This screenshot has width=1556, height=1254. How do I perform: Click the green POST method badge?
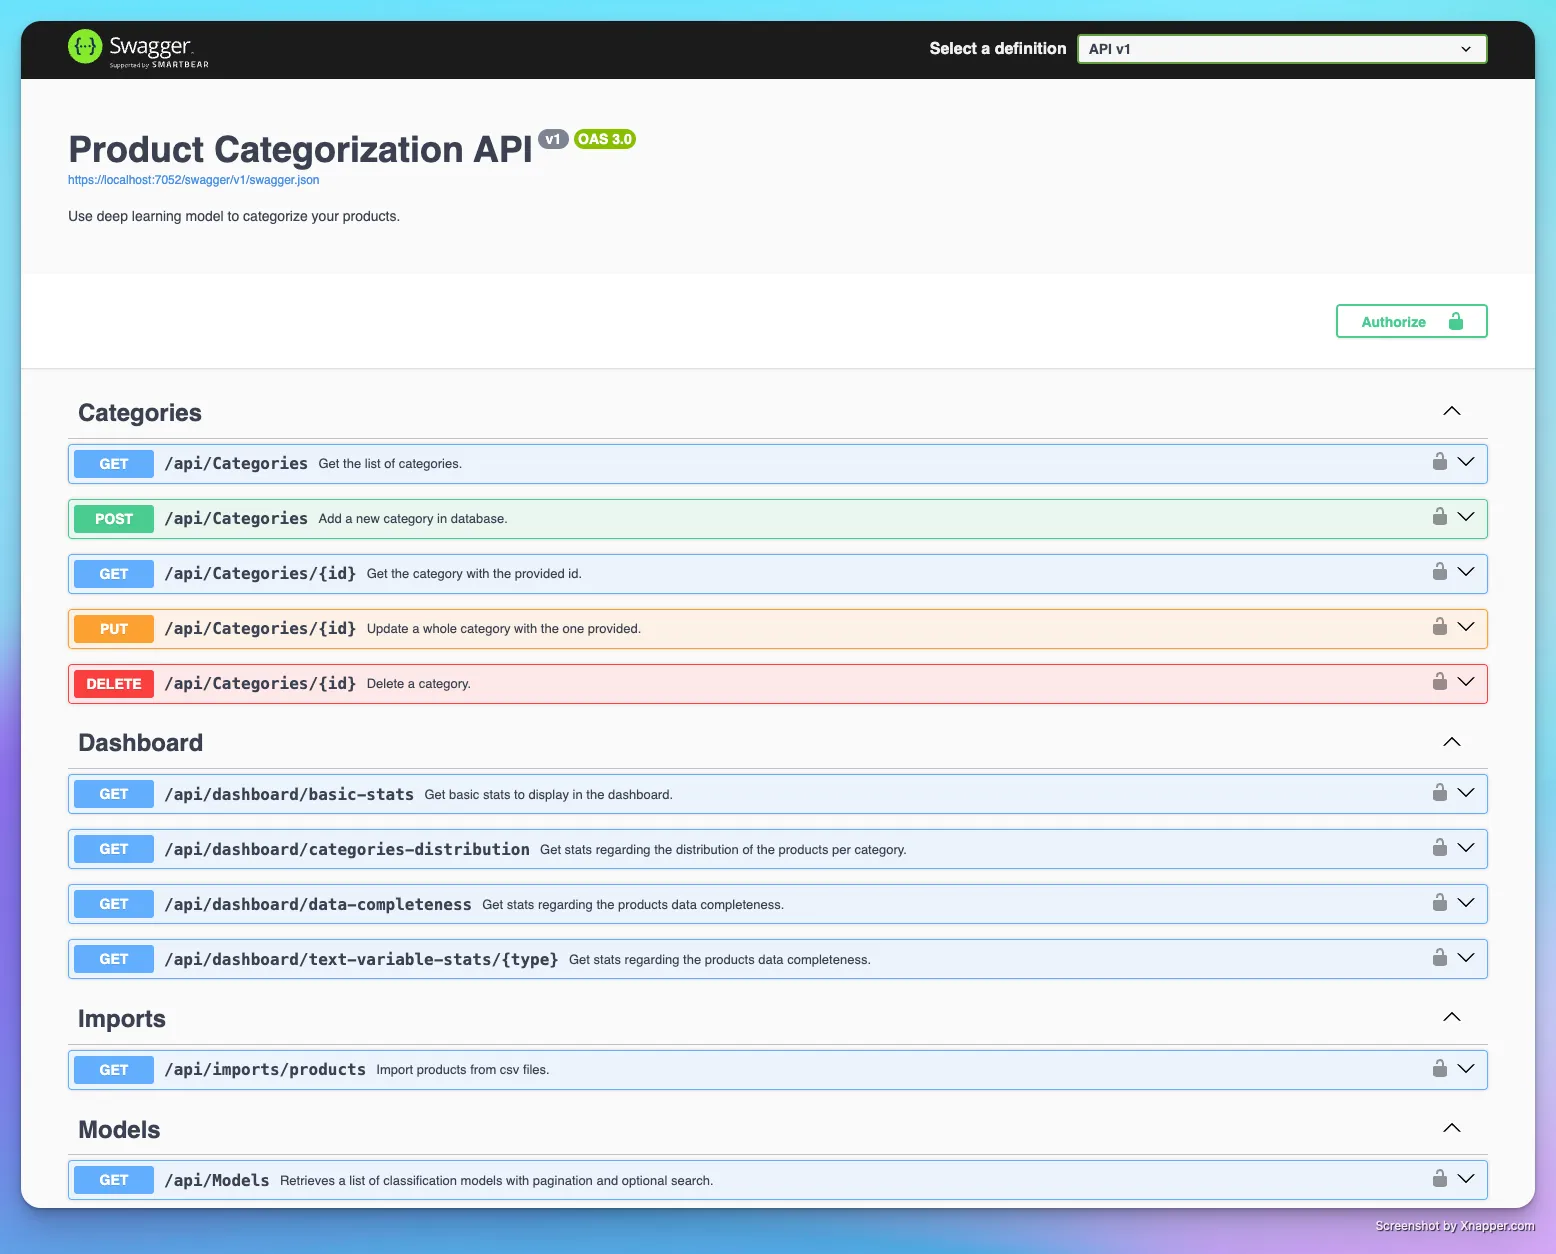[113, 518]
